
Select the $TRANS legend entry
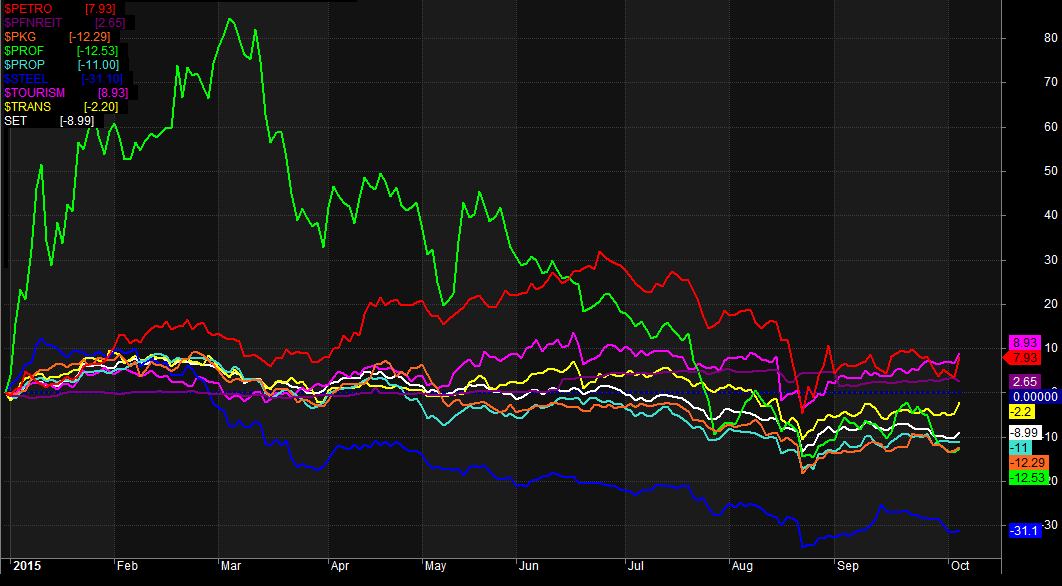click(x=28, y=107)
